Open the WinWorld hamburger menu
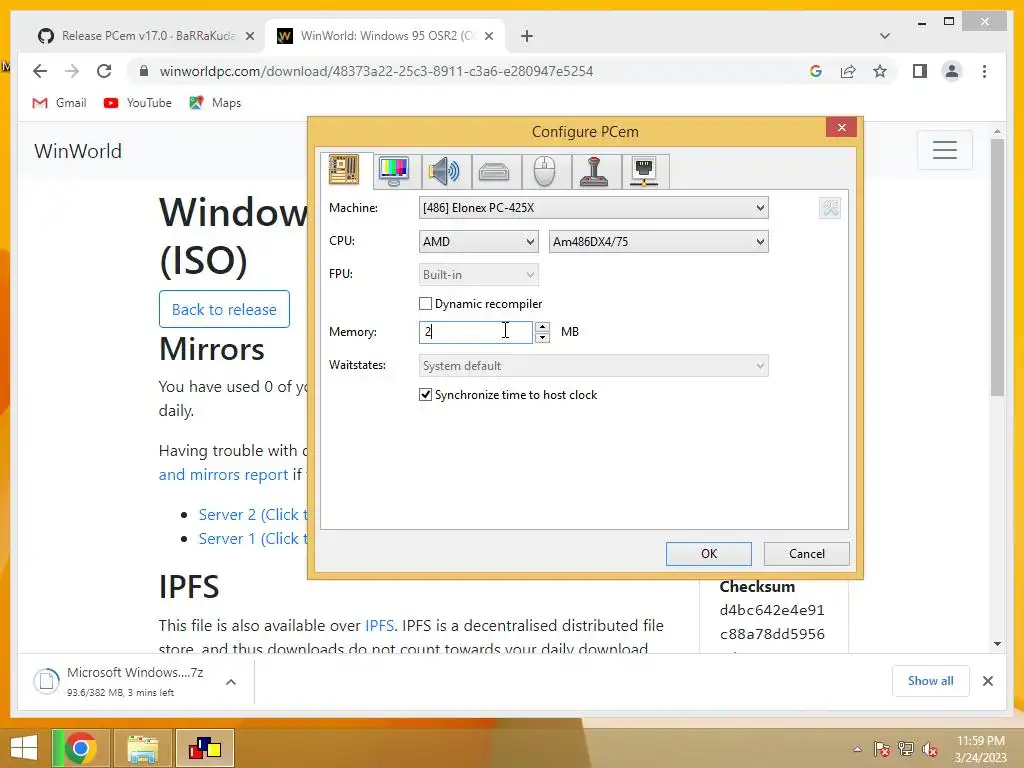Viewport: 1024px width, 768px height. coord(944,150)
